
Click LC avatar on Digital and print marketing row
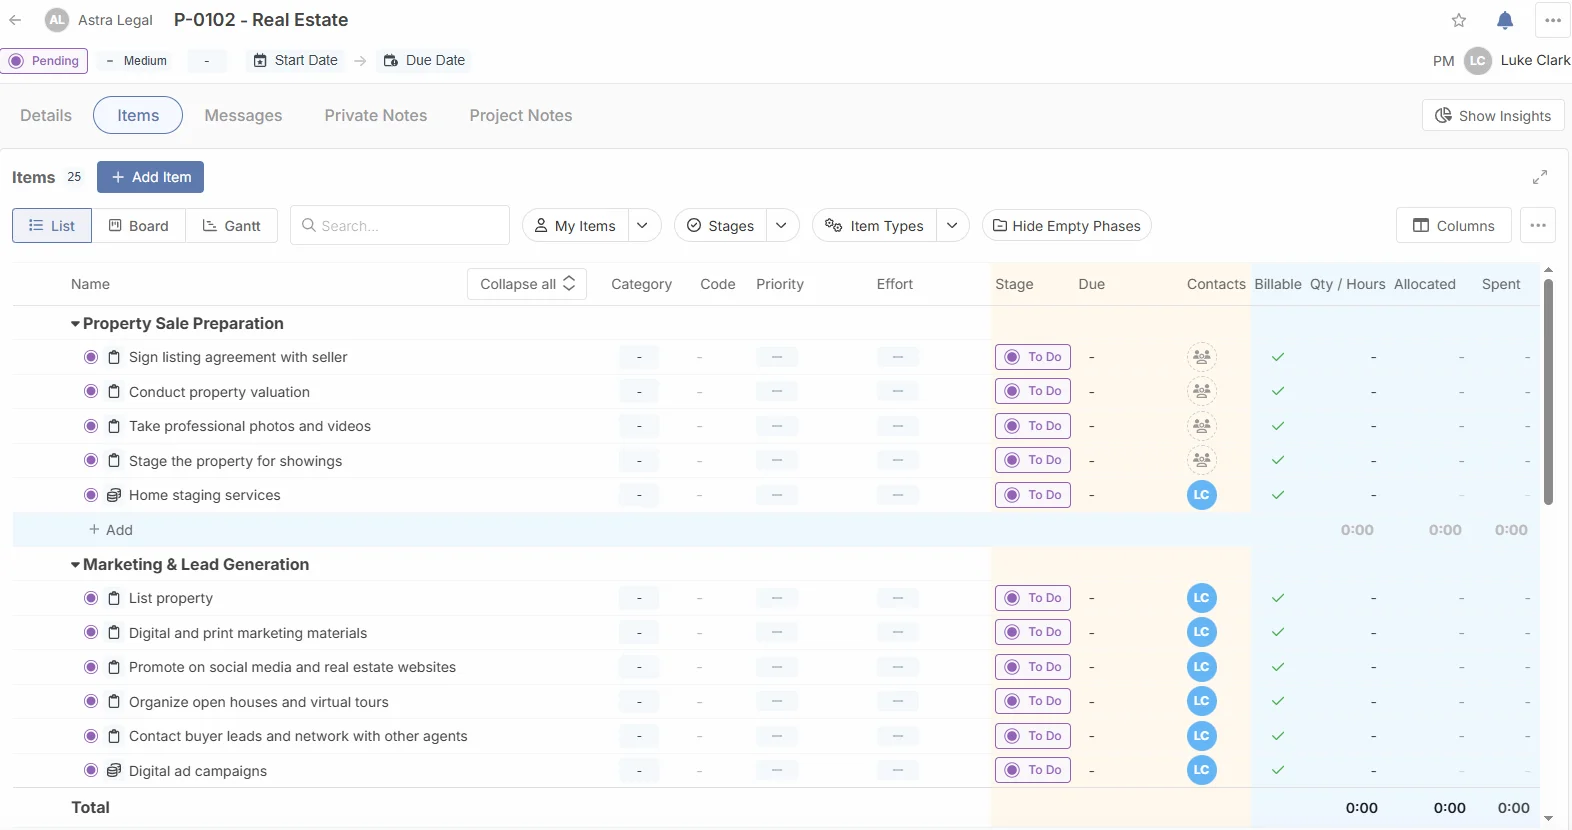coord(1202,632)
